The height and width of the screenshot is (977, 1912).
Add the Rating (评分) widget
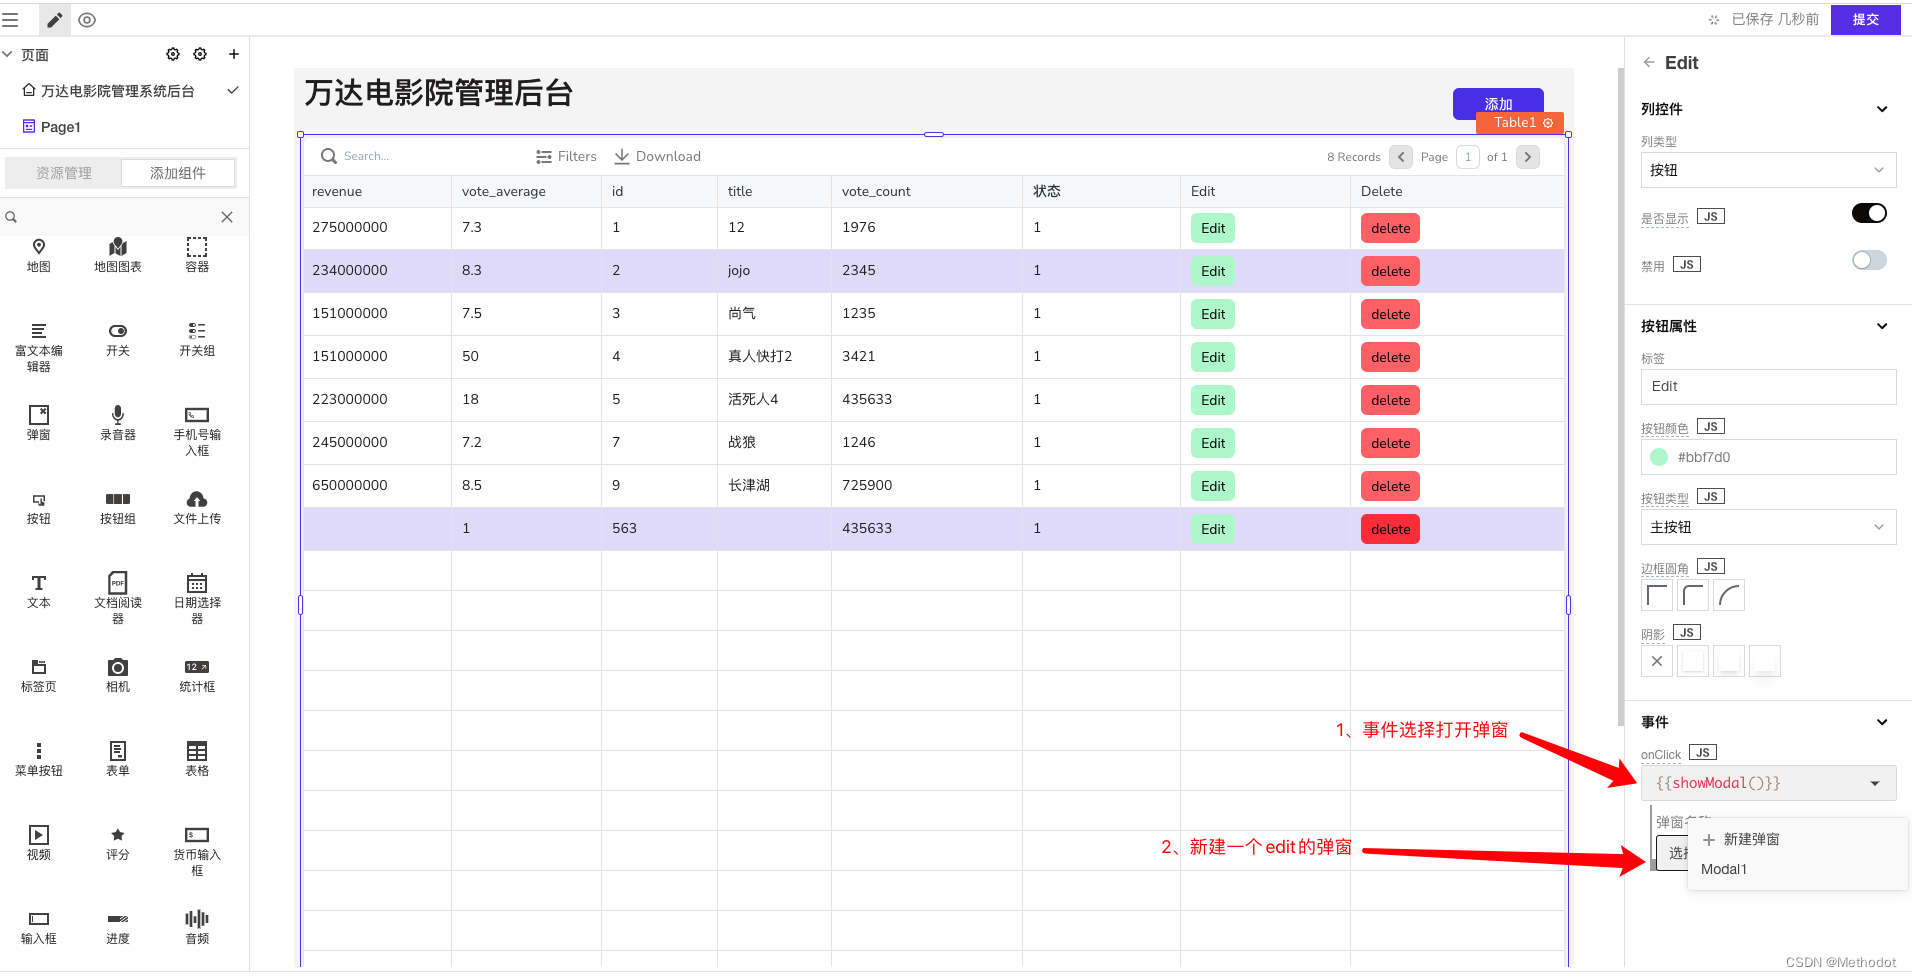(118, 843)
